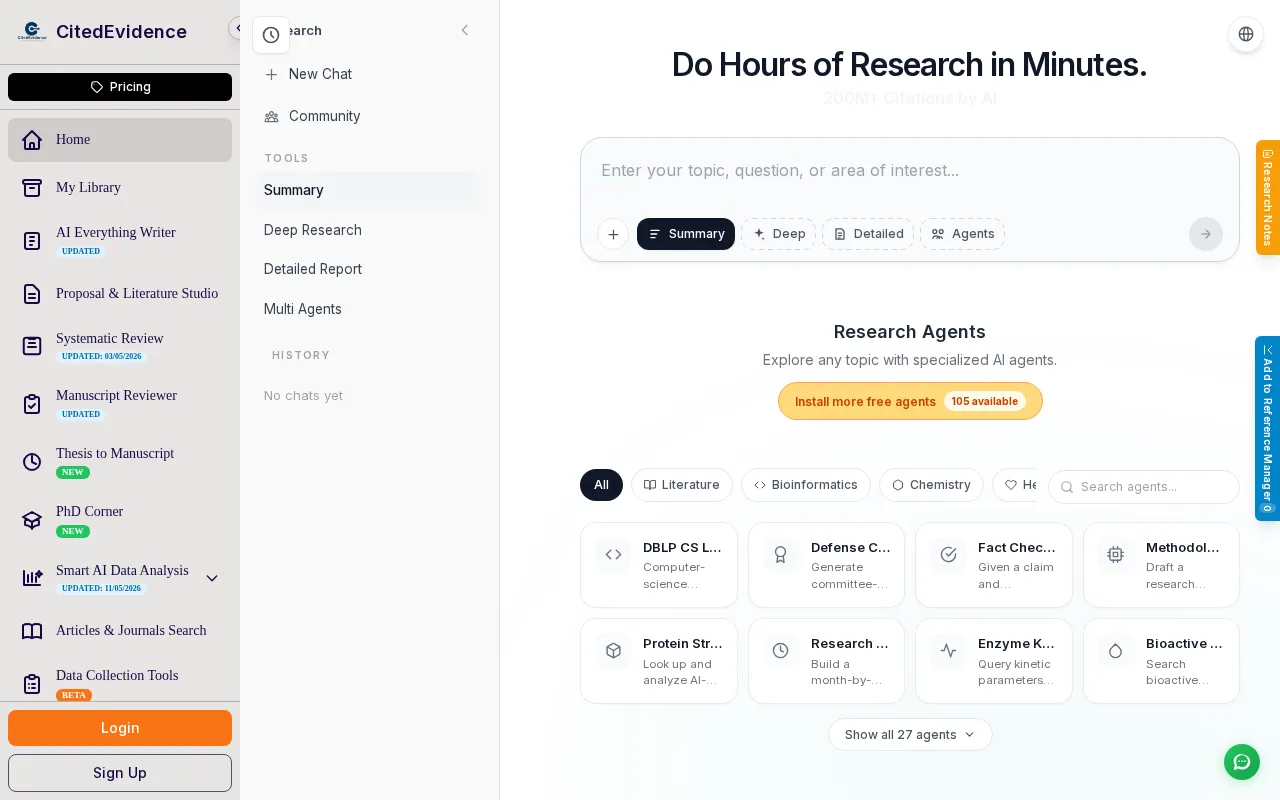Toggle the Deep mode chip
Image resolution: width=1280 pixels, height=800 pixels.
click(779, 234)
